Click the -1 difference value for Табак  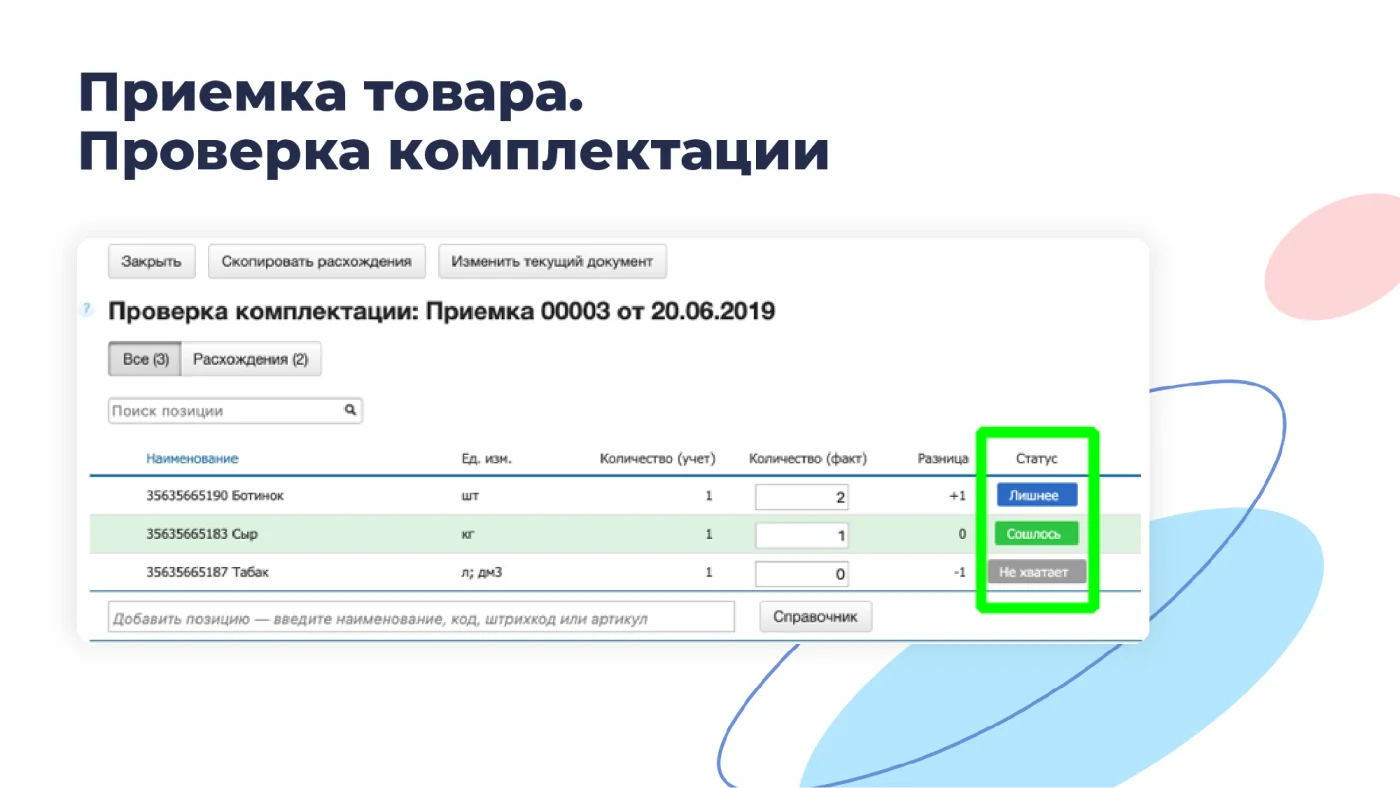pyautogui.click(x=958, y=573)
